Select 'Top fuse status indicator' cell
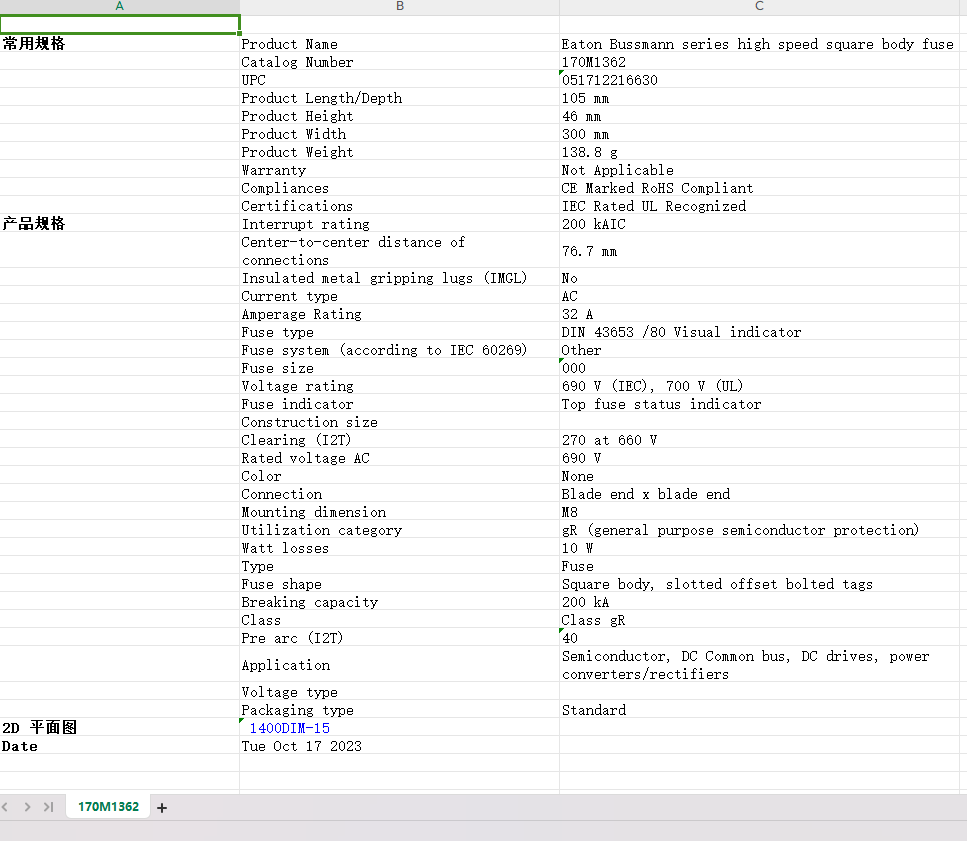 tap(759, 403)
